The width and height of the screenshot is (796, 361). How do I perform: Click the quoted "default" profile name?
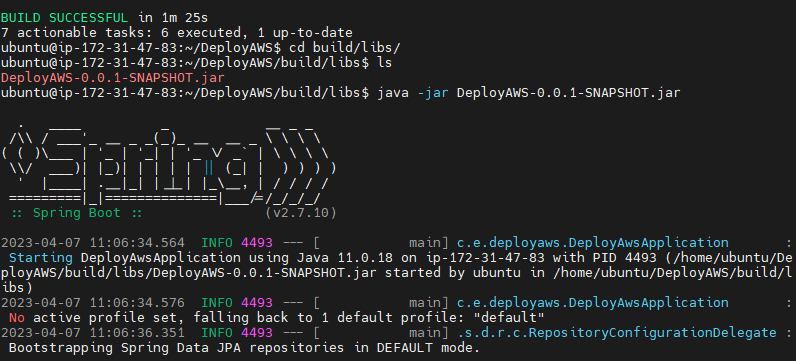click(510, 318)
